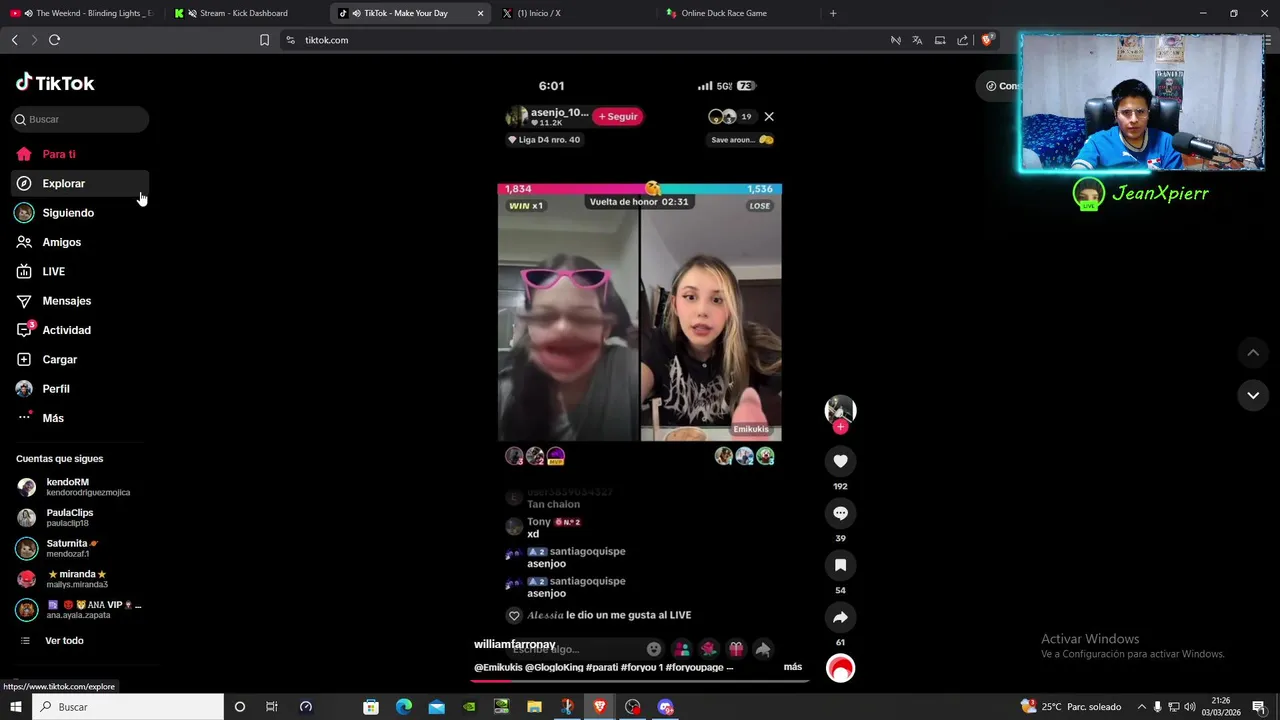Open a new browser tab

[x=833, y=13]
